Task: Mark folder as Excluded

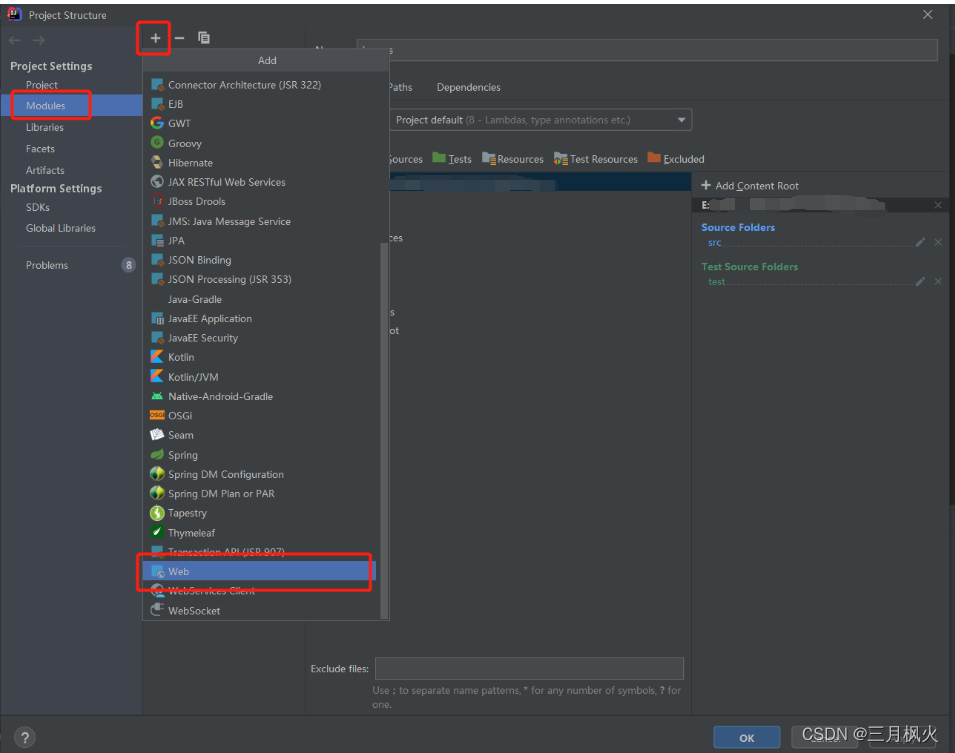Action: pyautogui.click(x=676, y=159)
